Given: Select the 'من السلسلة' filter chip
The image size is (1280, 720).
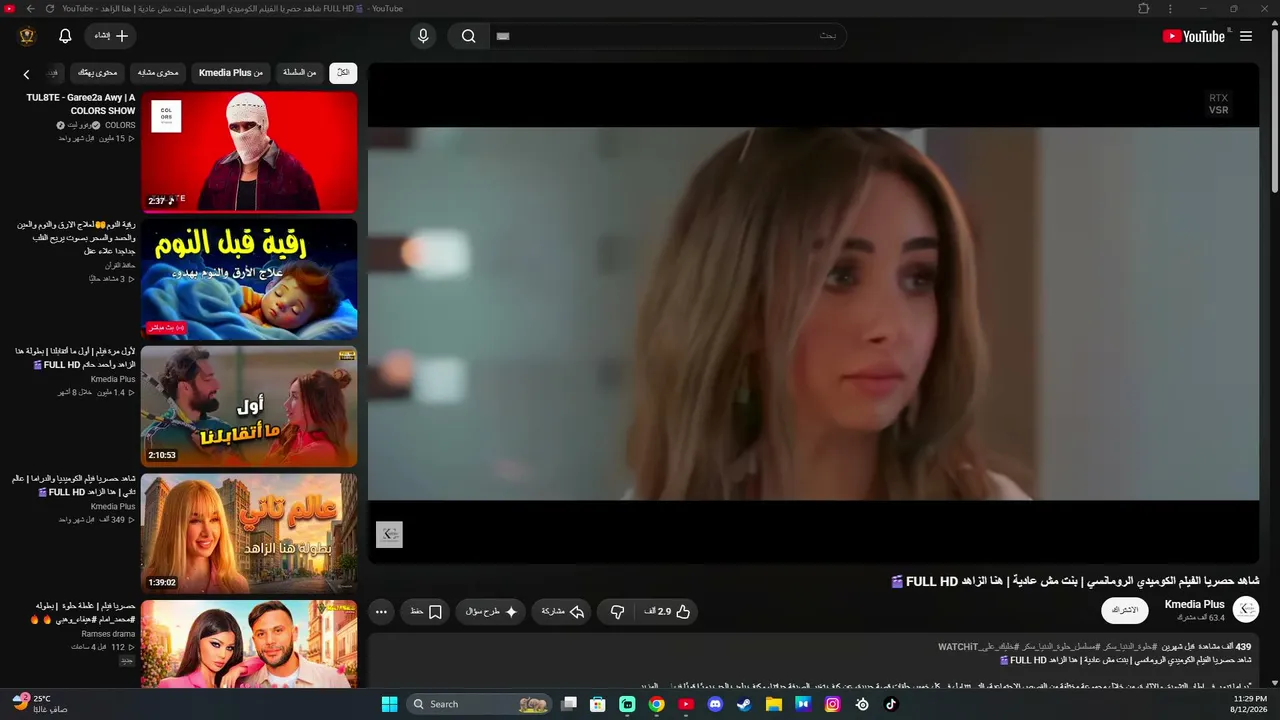Looking at the screenshot, I should 299,73.
